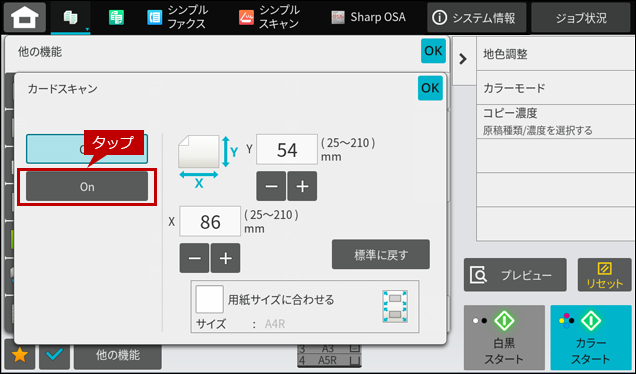This screenshot has height=374, width=636.
Task: Select the X size value field
Action: coord(210,221)
